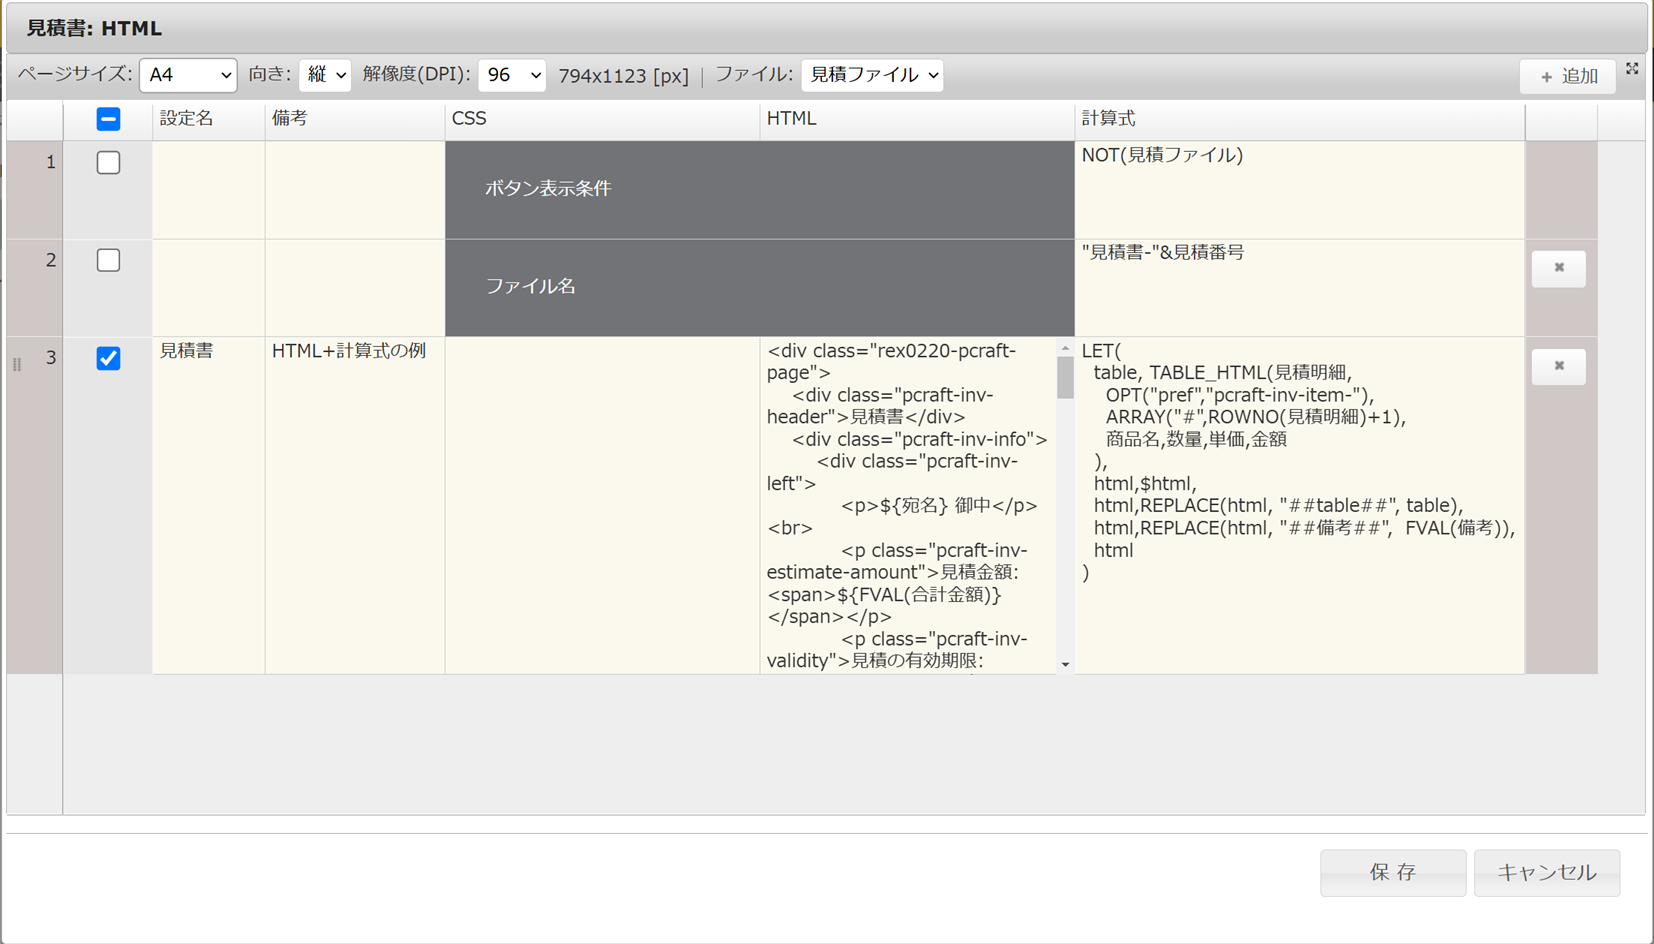Click the HTML cell scrollbar down arrow
This screenshot has height=944, width=1654.
click(x=1066, y=664)
